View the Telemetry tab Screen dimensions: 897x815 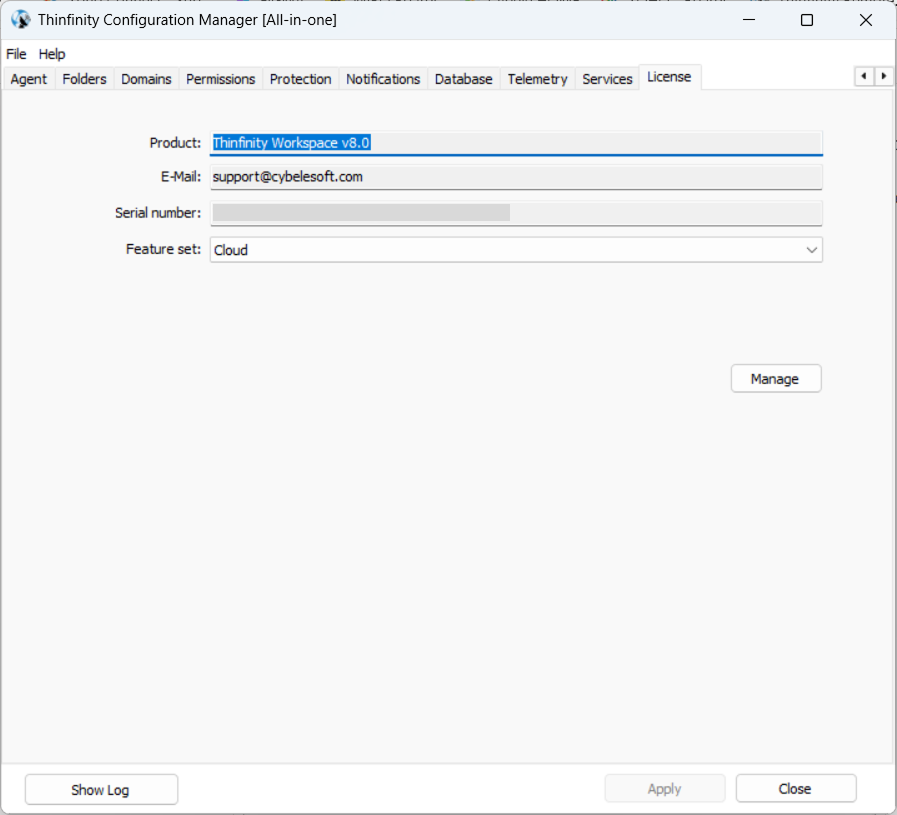click(538, 79)
